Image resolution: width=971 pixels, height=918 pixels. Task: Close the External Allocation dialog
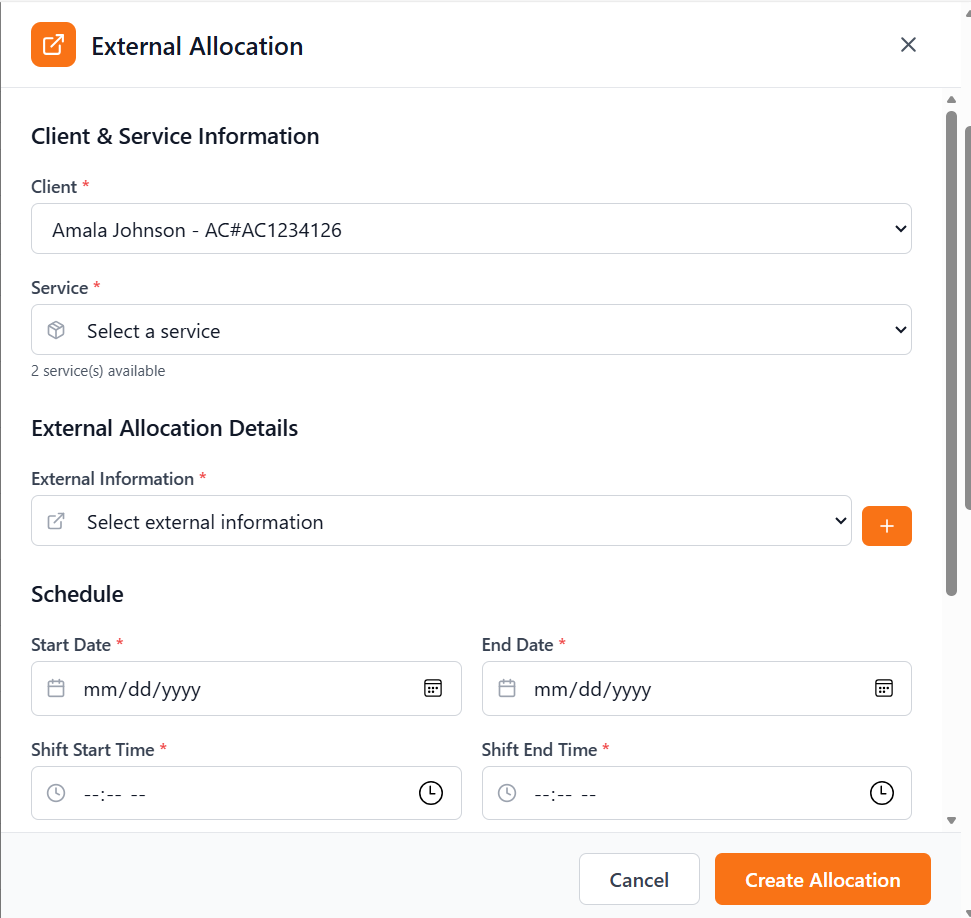pyautogui.click(x=908, y=45)
